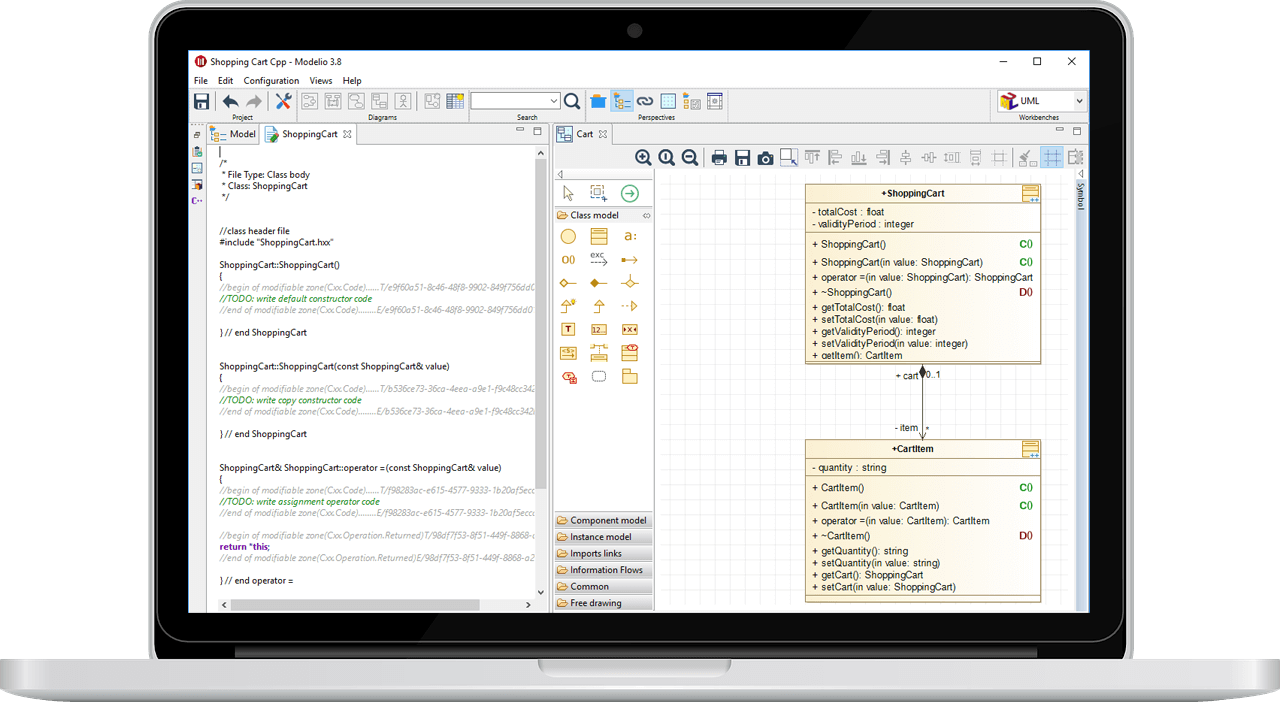Viewport: 1280px width, 702px height.
Task: Pick the Package folder palette tool
Action: 629,377
